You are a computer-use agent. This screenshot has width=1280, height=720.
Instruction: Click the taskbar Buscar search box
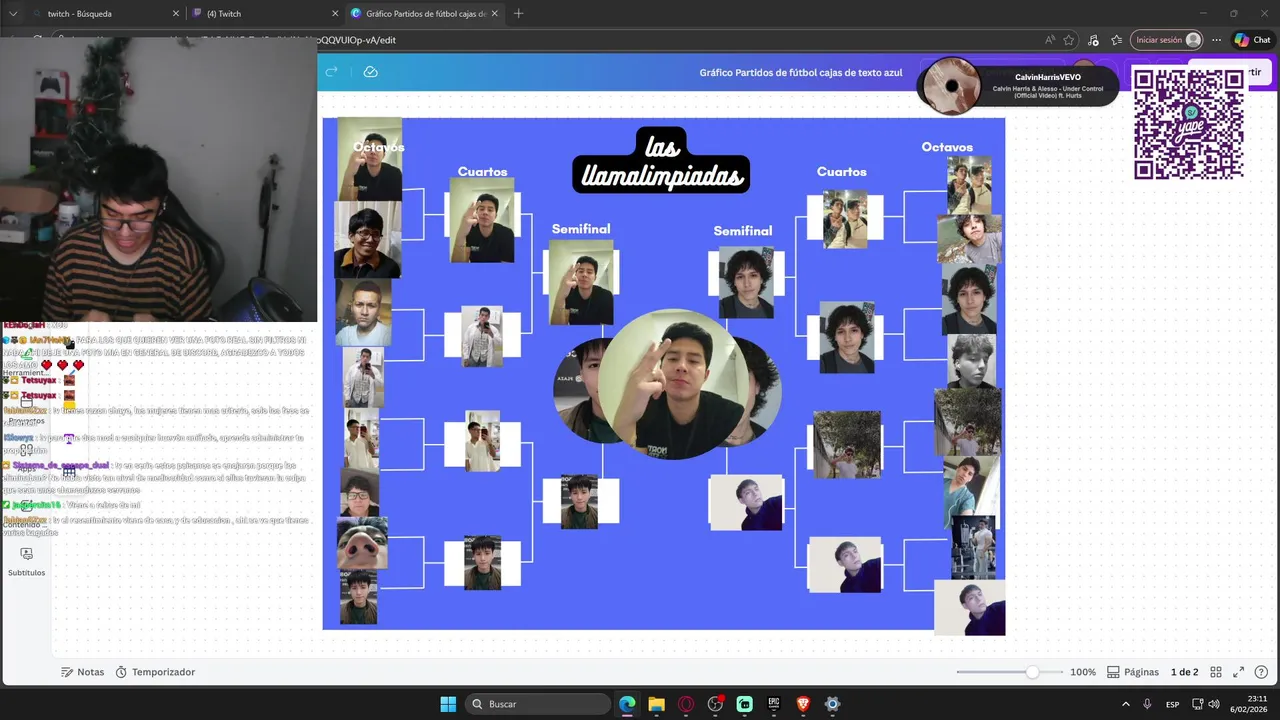(x=539, y=704)
